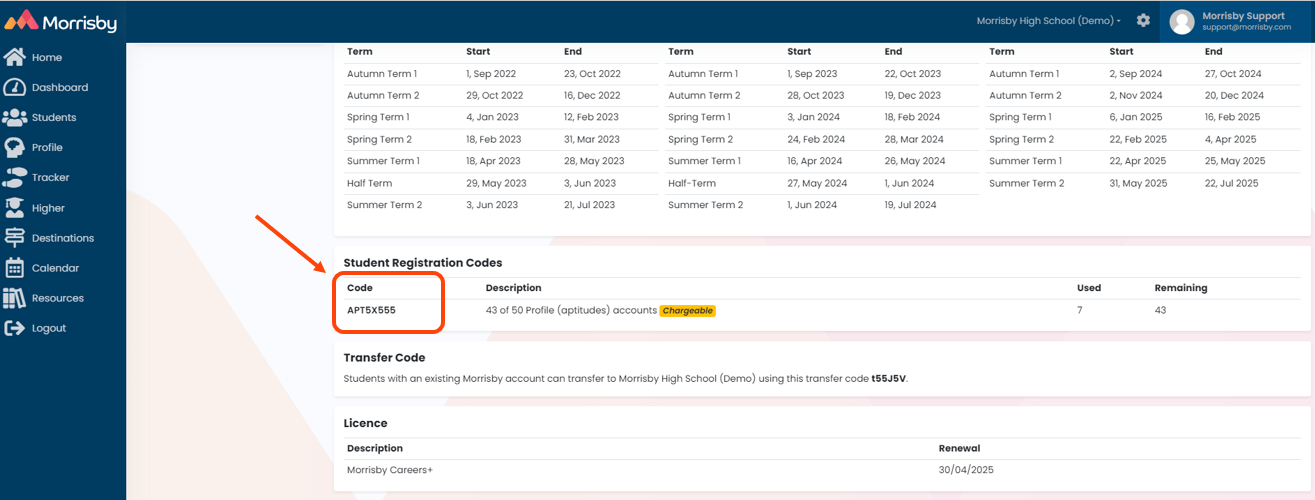Click the Used column header
This screenshot has height=500, width=1315.
[1089, 288]
